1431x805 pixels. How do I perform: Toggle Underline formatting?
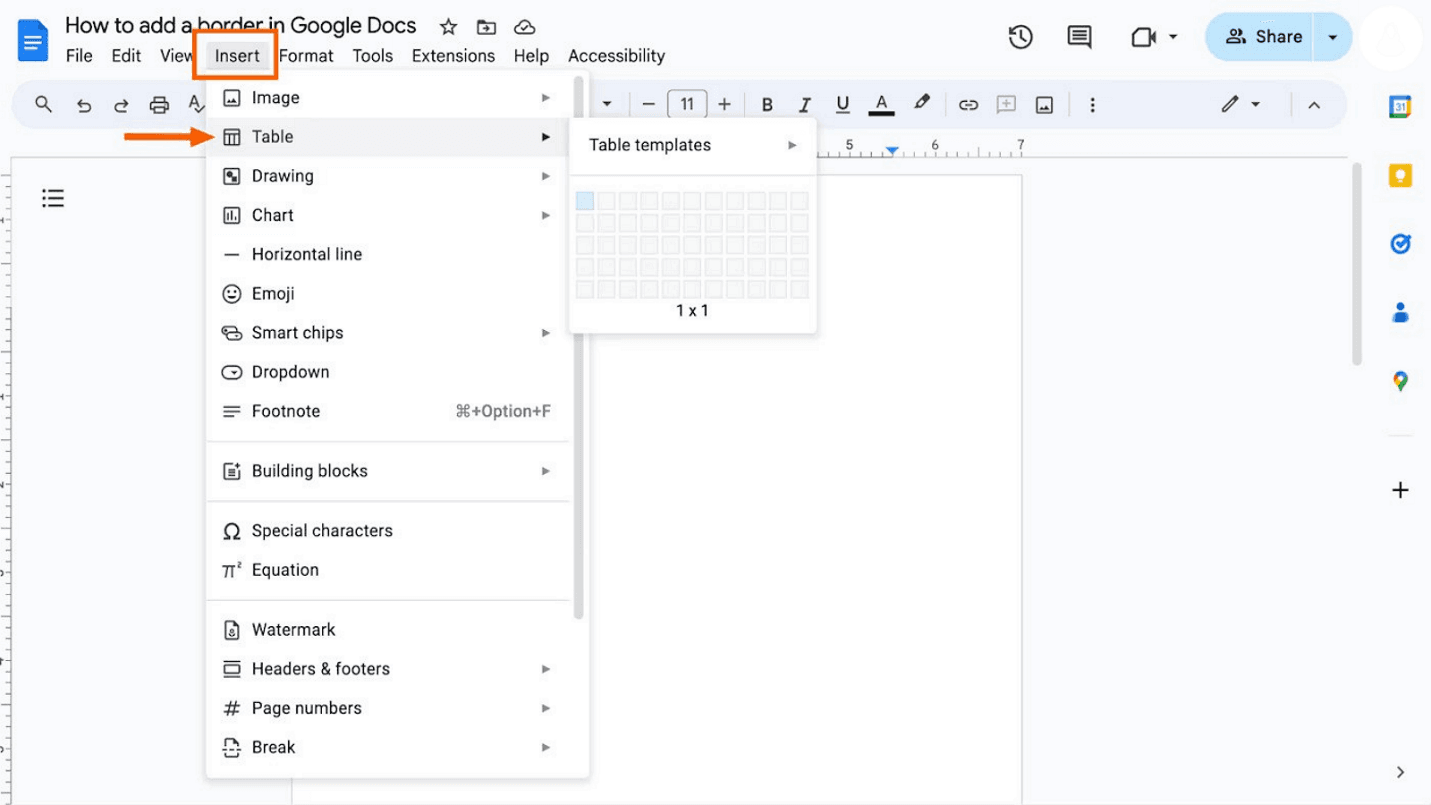point(843,104)
